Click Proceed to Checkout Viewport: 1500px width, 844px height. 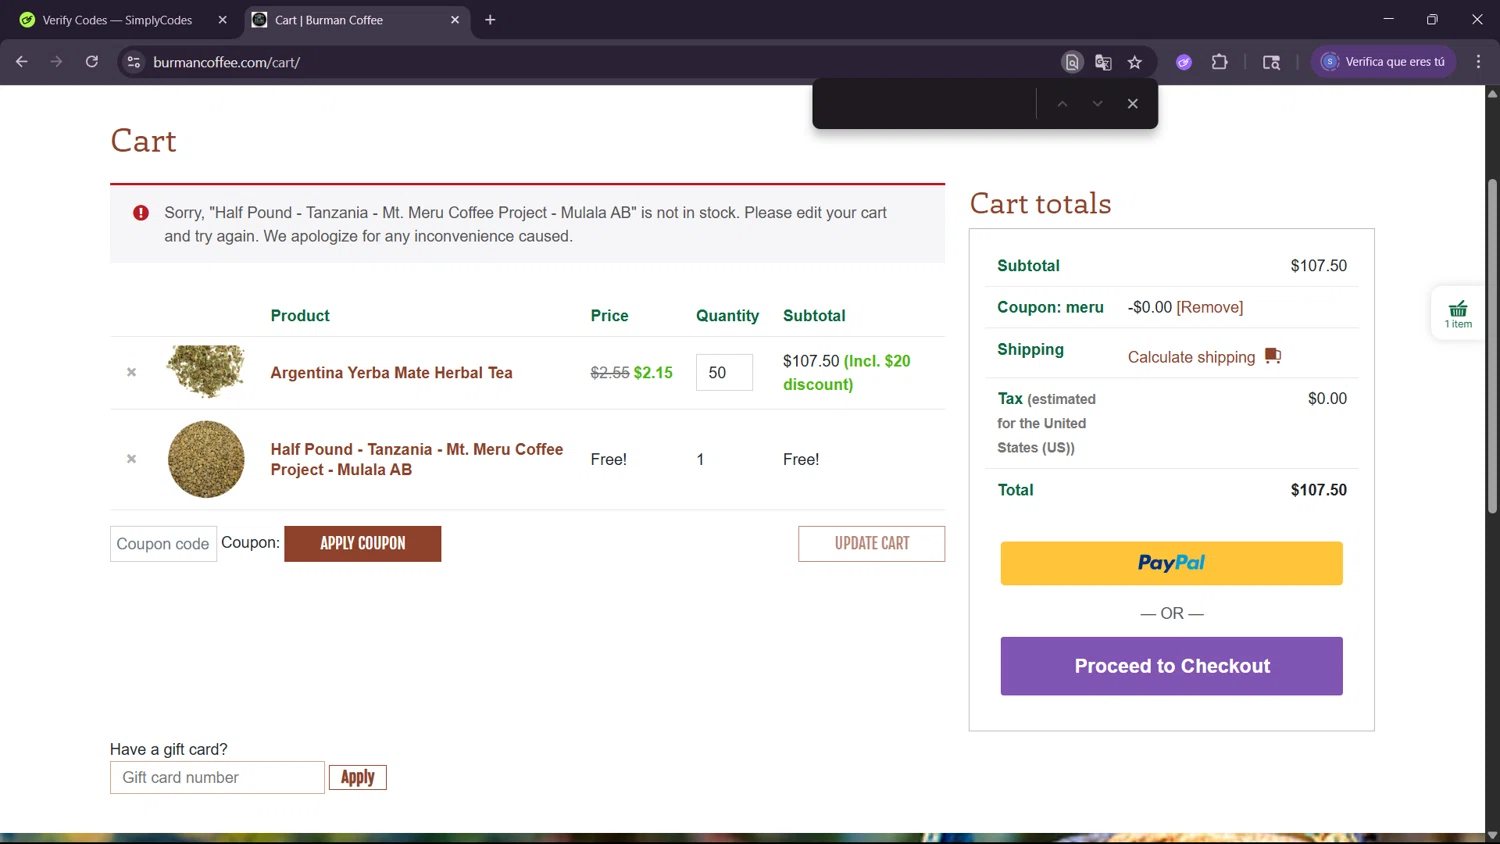[1171, 666]
